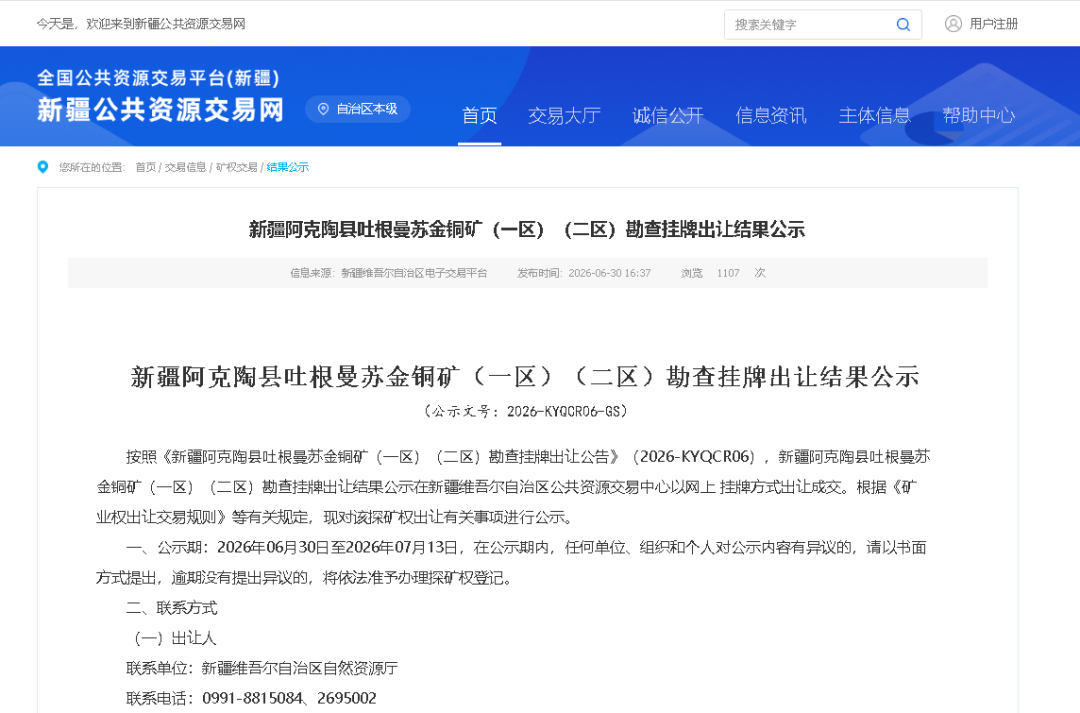Open the 主体信息 nav tab
The width and height of the screenshot is (1080, 713).
click(875, 116)
